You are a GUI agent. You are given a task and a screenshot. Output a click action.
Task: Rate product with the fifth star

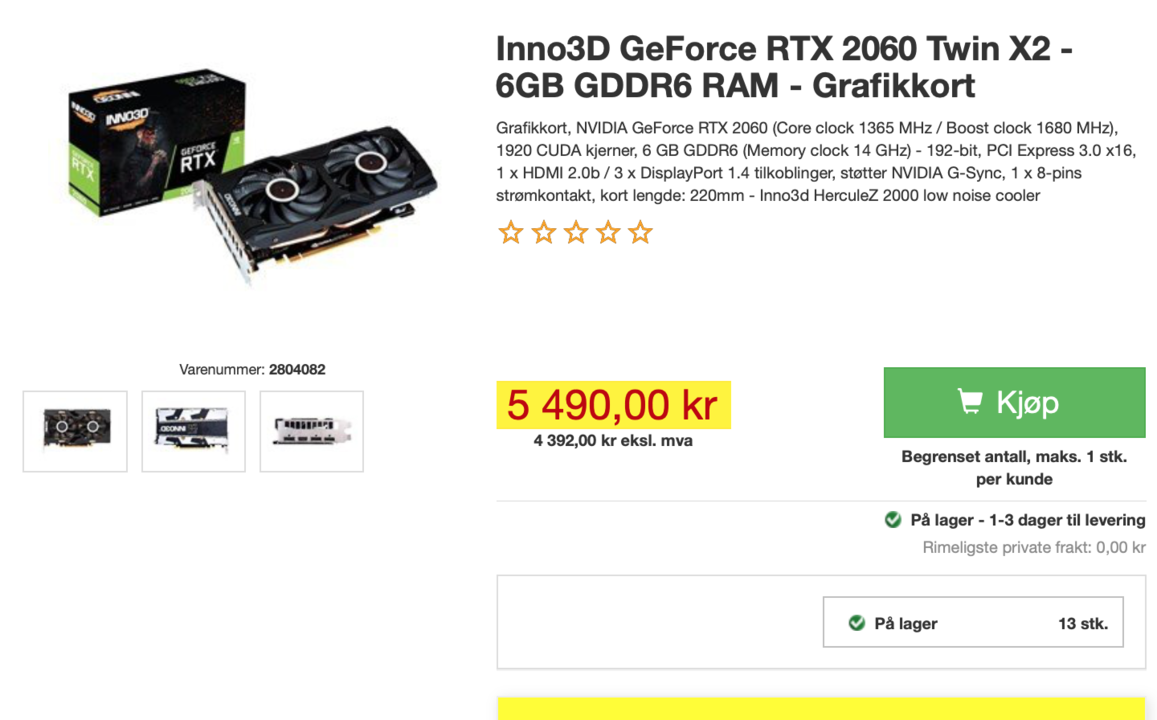[641, 233]
